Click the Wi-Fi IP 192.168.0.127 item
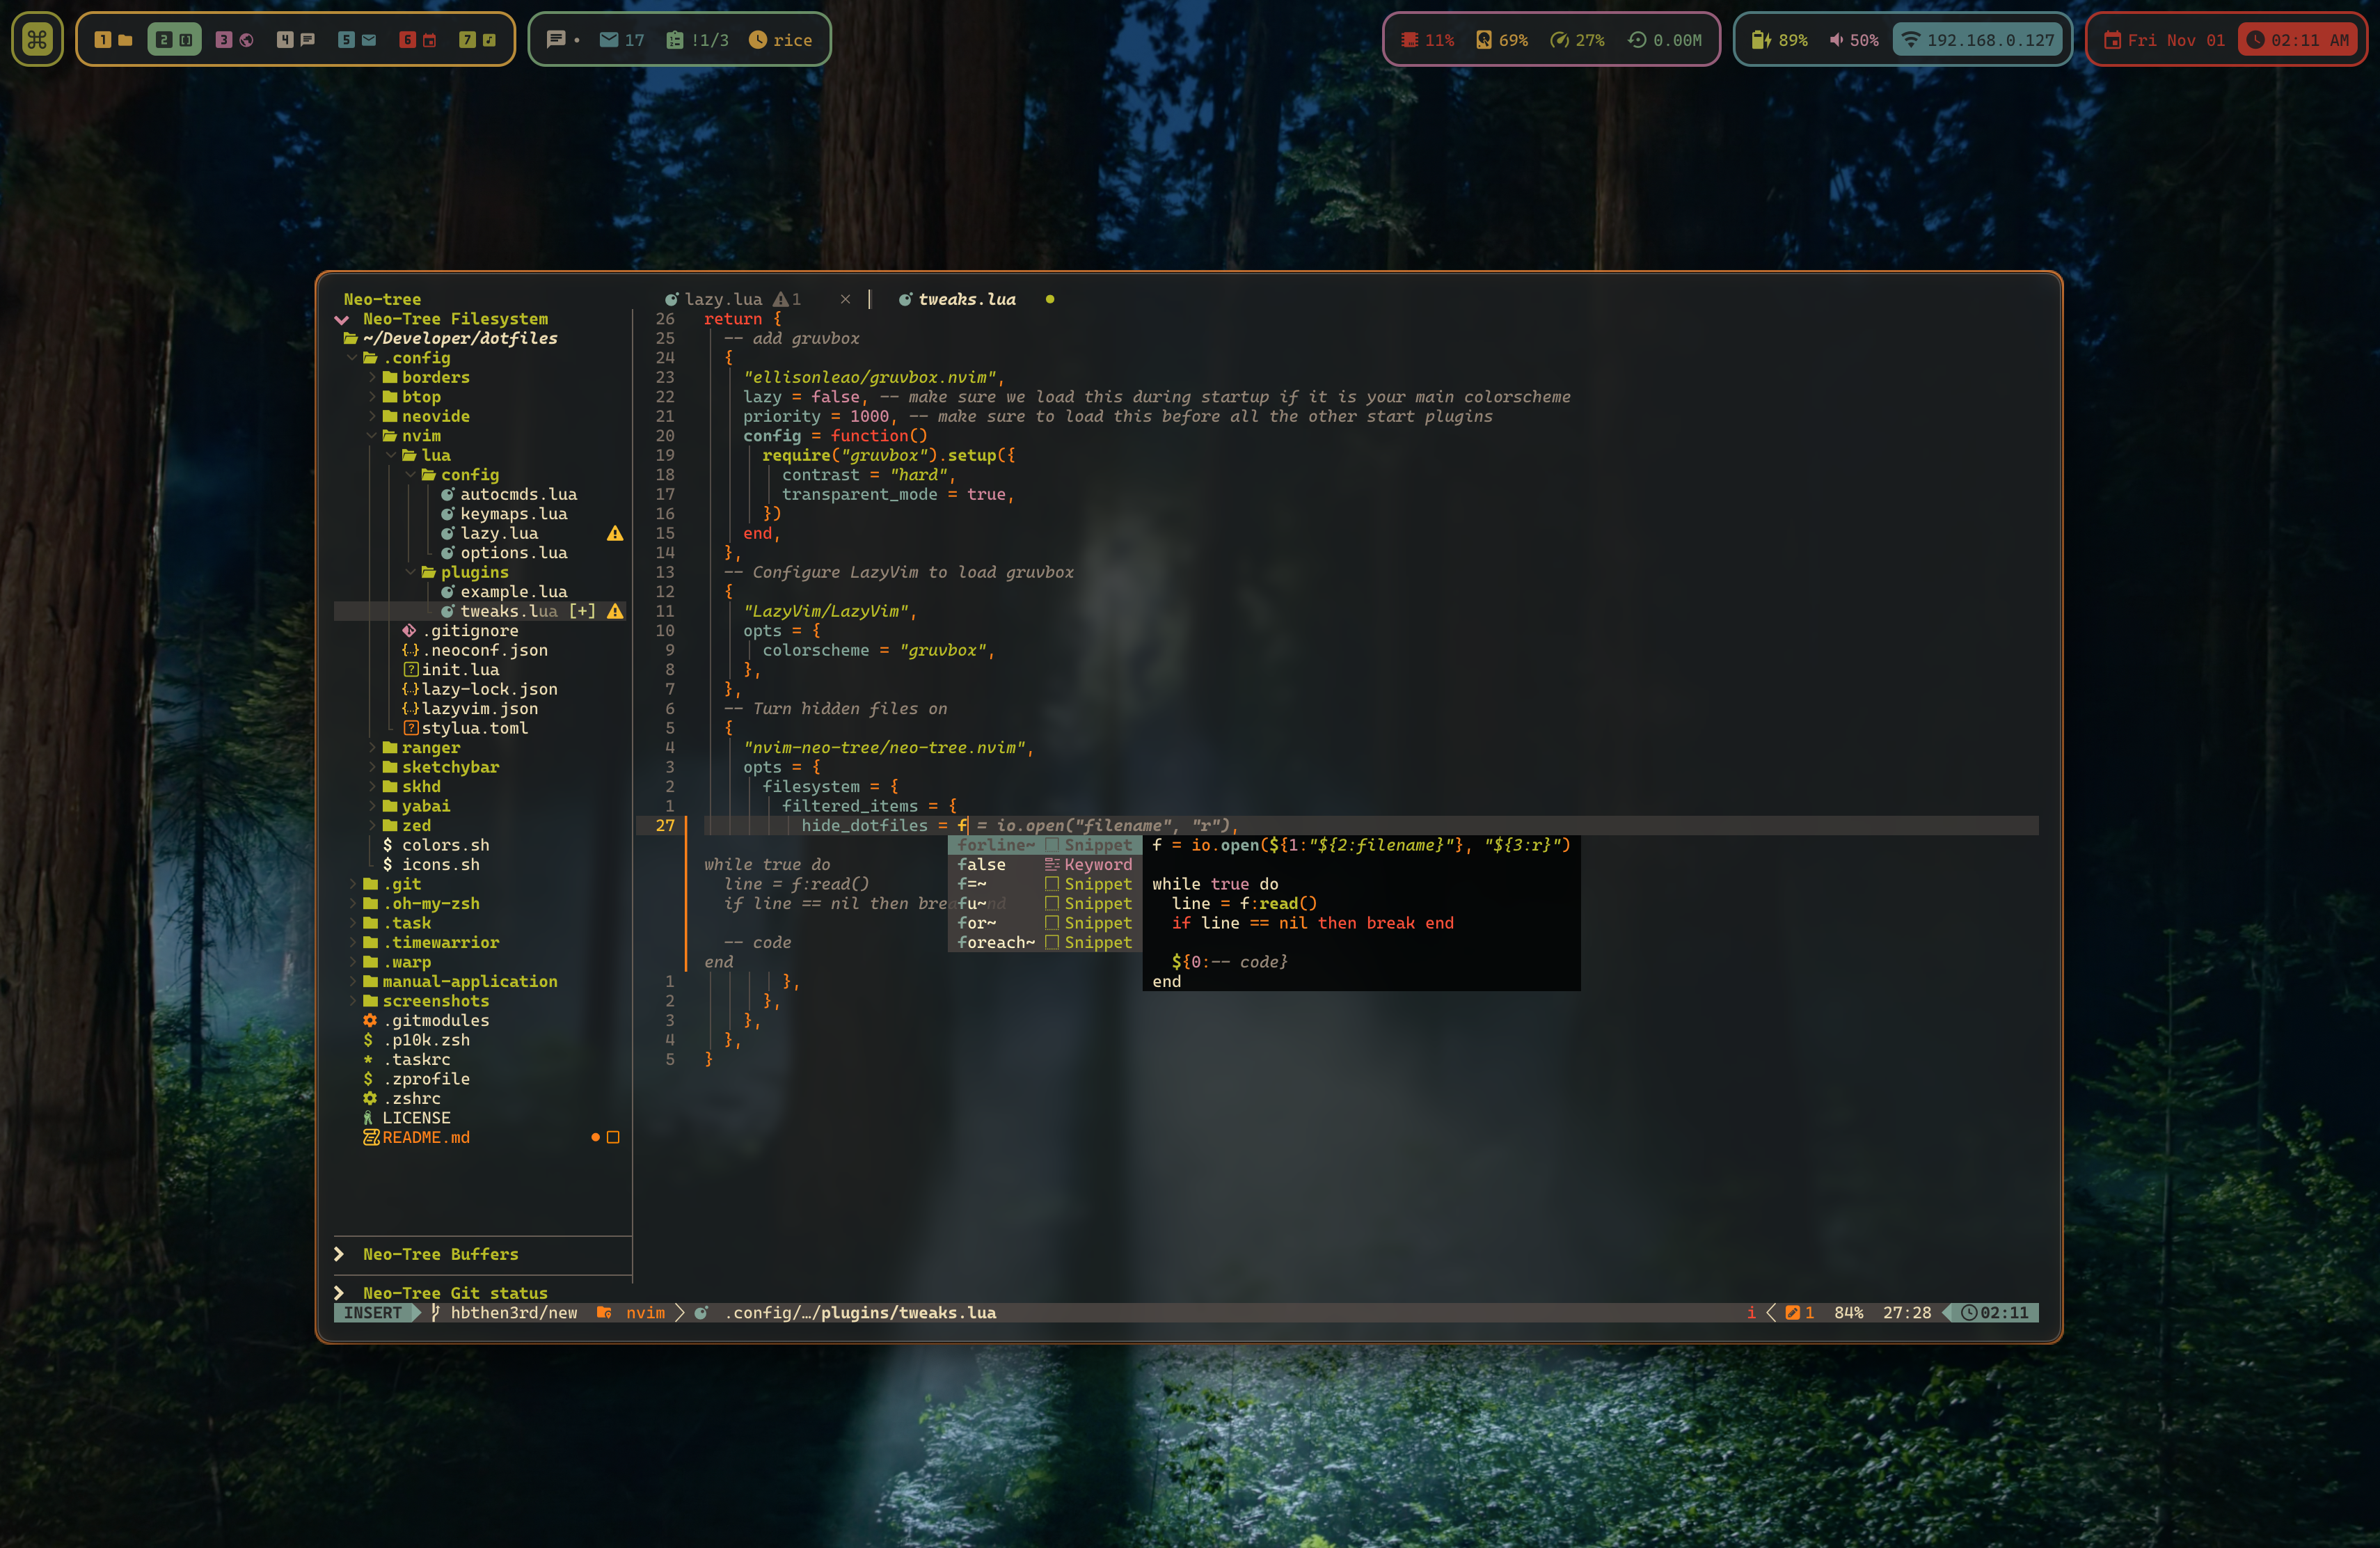This screenshot has width=2380, height=1548. coord(1978,40)
